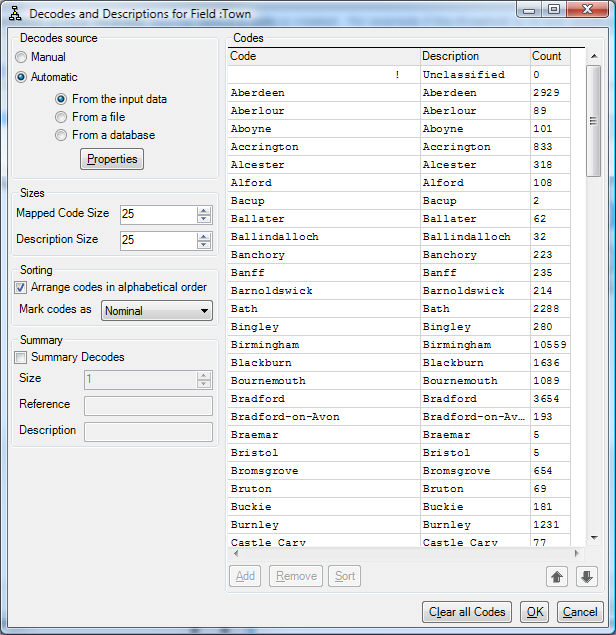The height and width of the screenshot is (635, 616).
Task: Select the Bacup code cell
Action: (x=324, y=201)
